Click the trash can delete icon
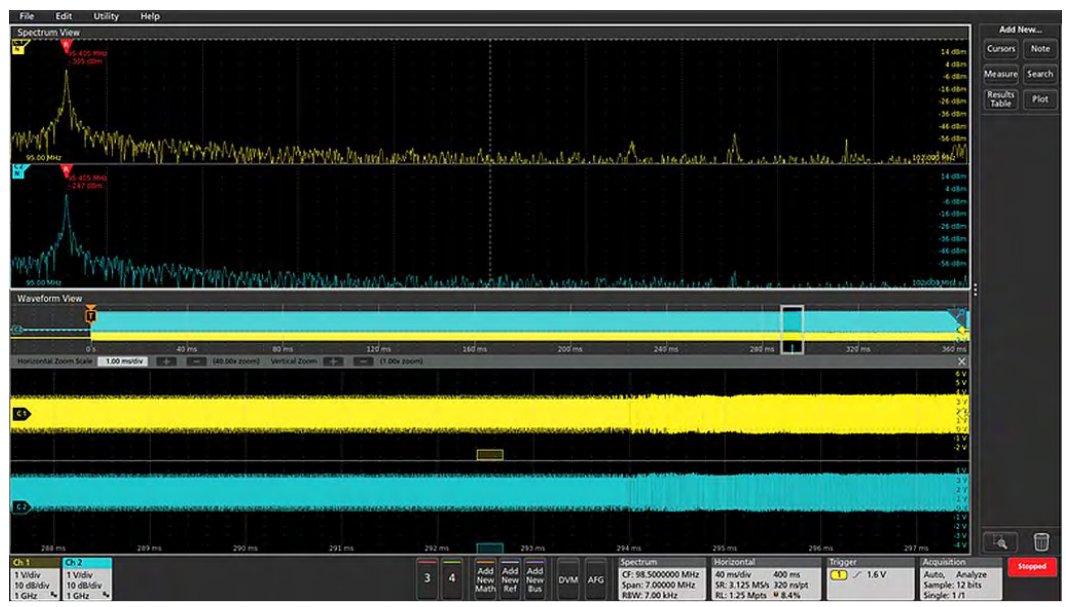Image resolution: width=1066 pixels, height=607 pixels. click(x=1041, y=542)
